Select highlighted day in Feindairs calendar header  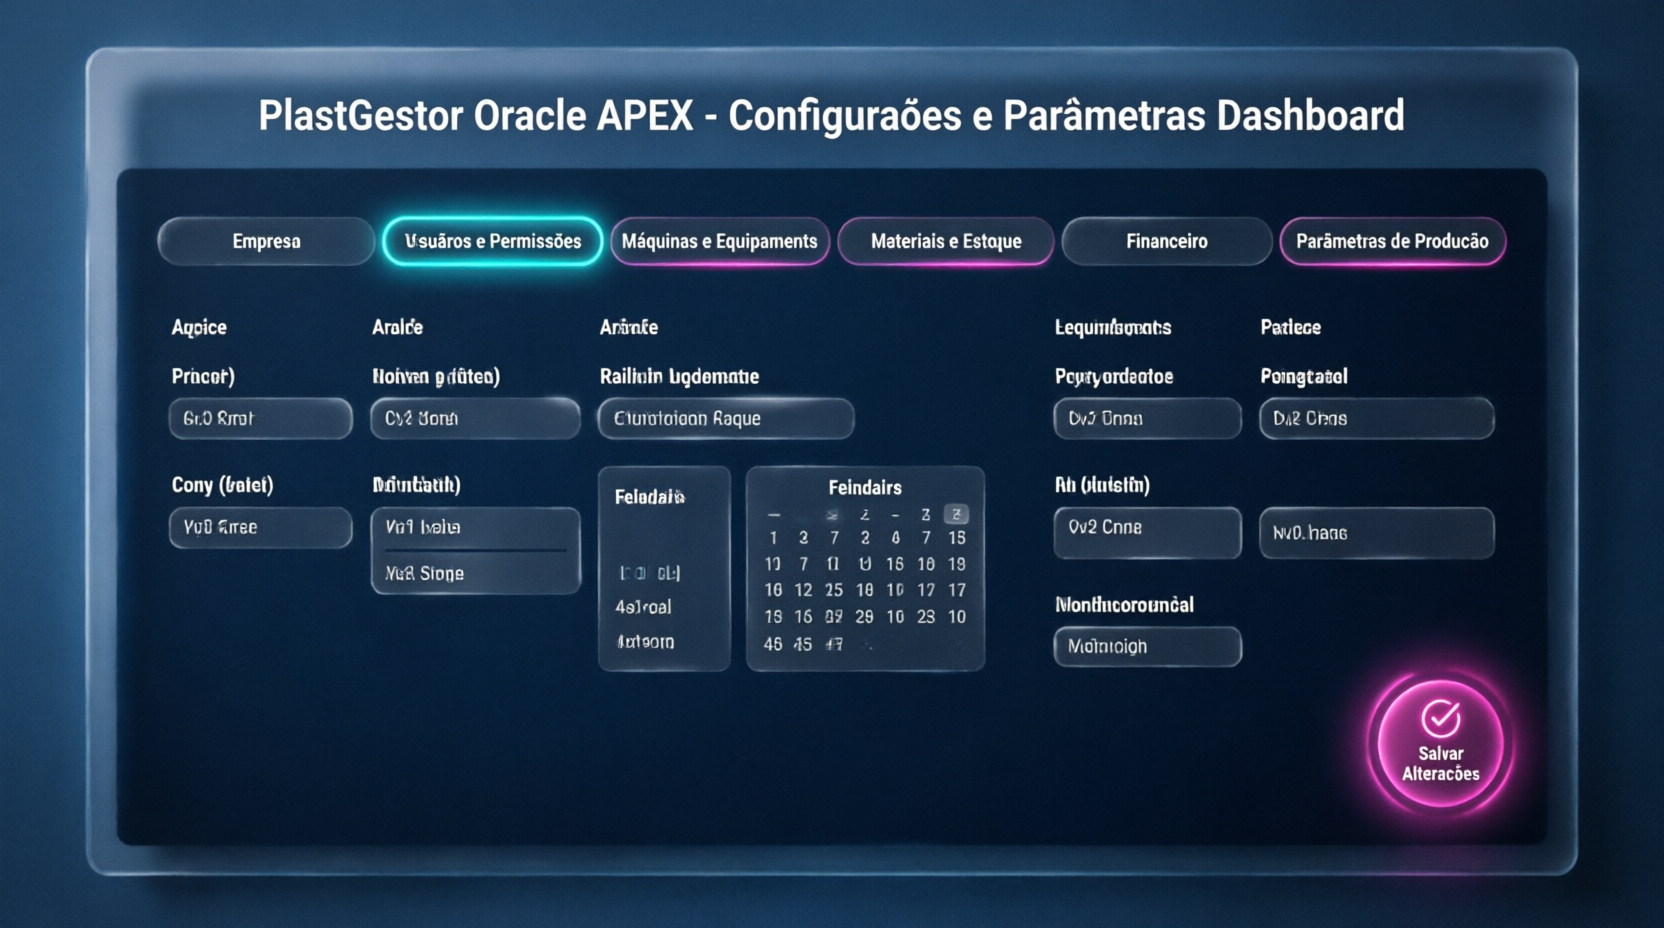(x=956, y=514)
